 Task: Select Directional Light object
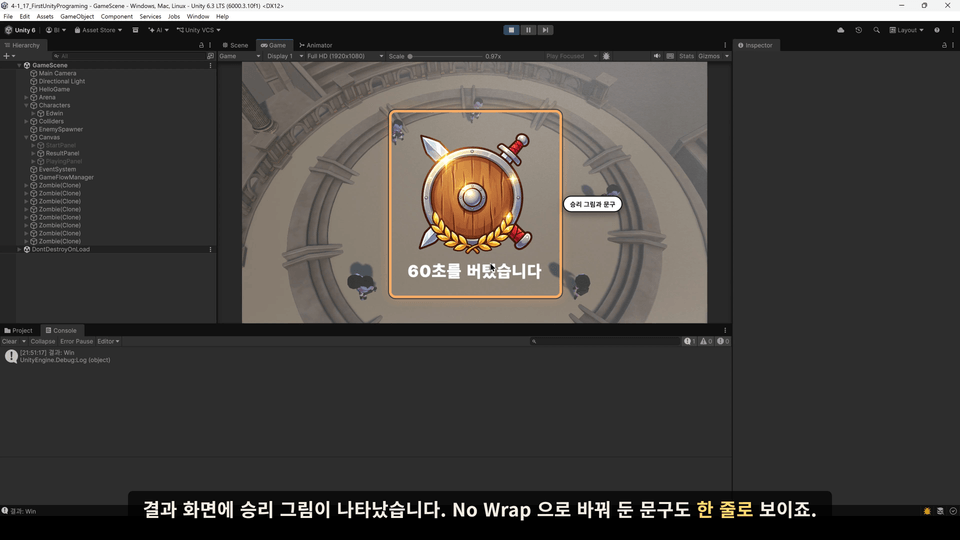[62, 81]
